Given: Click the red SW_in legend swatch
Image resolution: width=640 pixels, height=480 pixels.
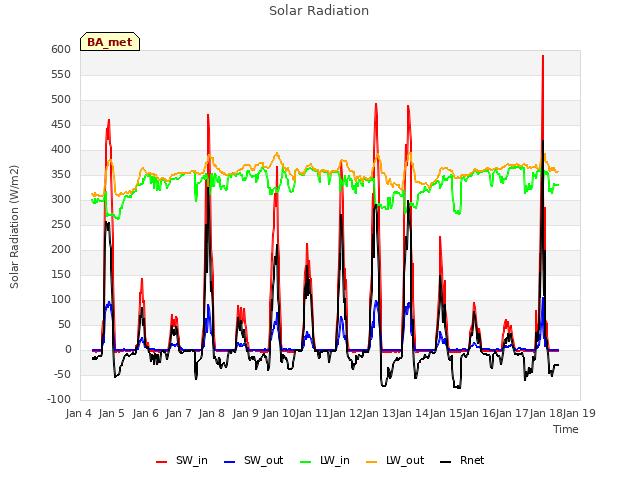Looking at the screenshot, I should 162,462.
